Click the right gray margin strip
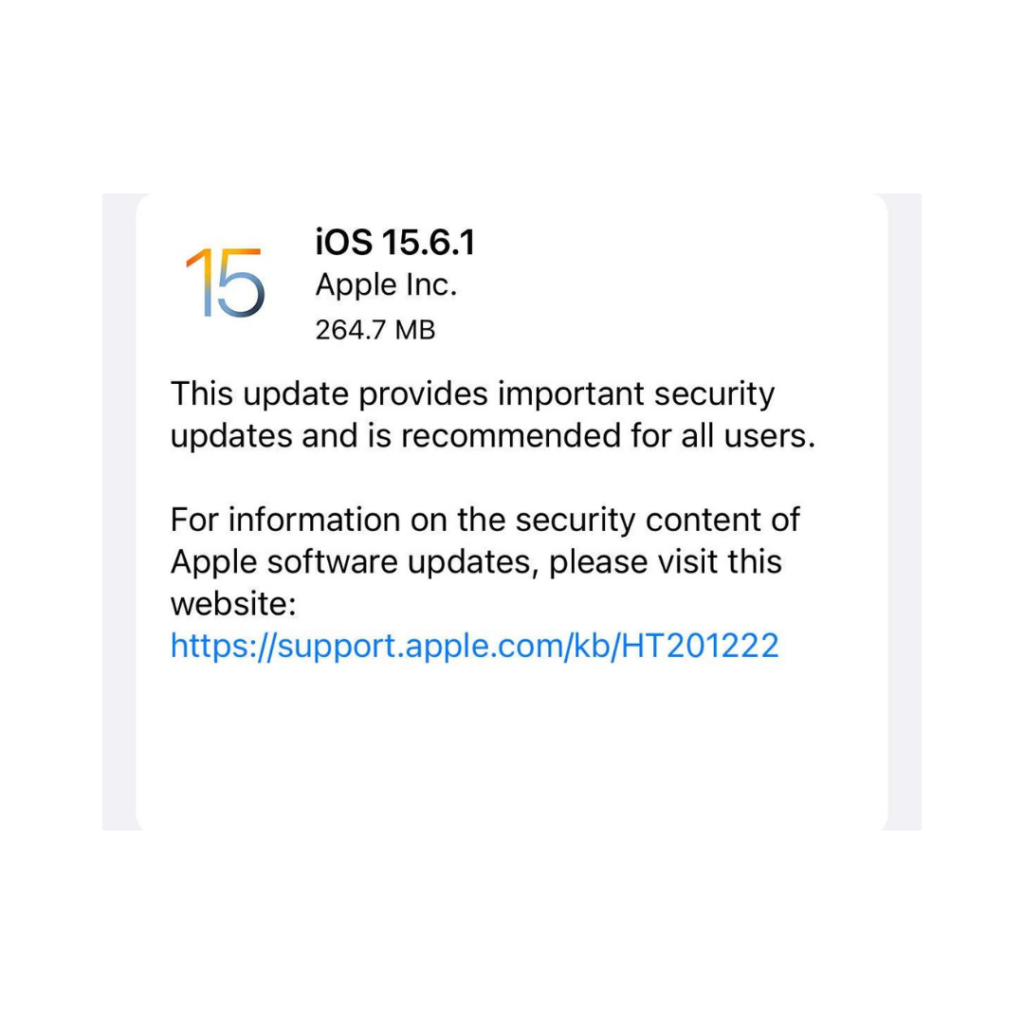The height and width of the screenshot is (1024, 1024). 904,512
